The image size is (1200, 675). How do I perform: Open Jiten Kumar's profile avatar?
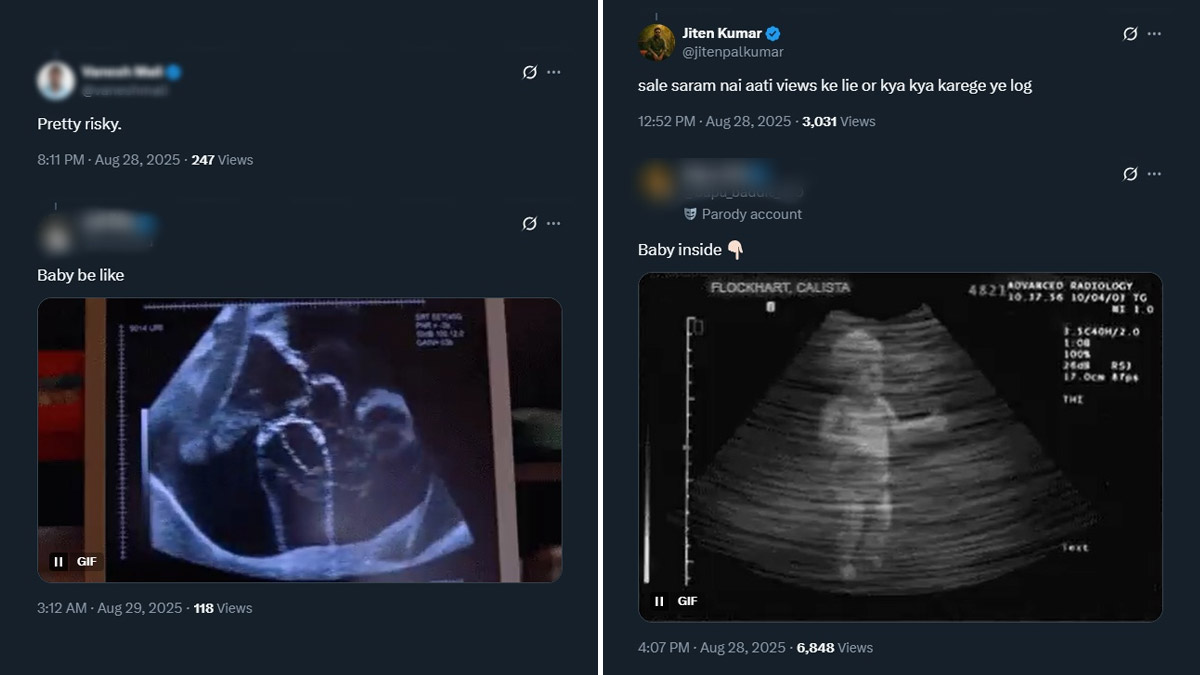point(656,42)
